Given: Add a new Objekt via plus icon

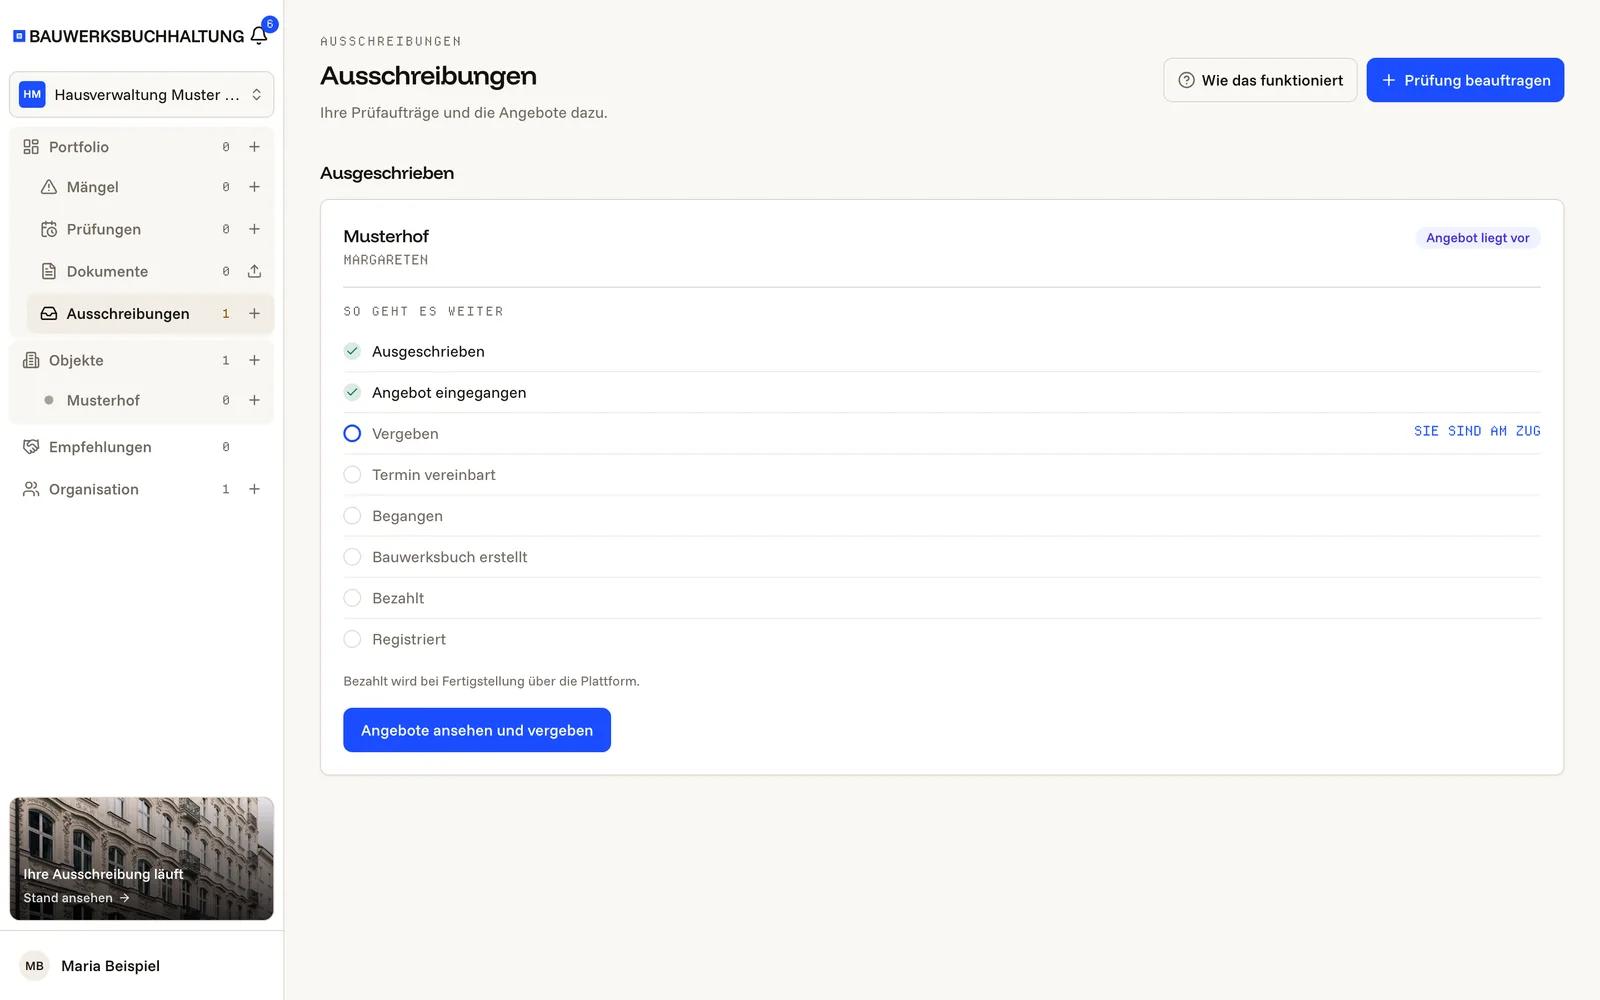Looking at the screenshot, I should [254, 360].
